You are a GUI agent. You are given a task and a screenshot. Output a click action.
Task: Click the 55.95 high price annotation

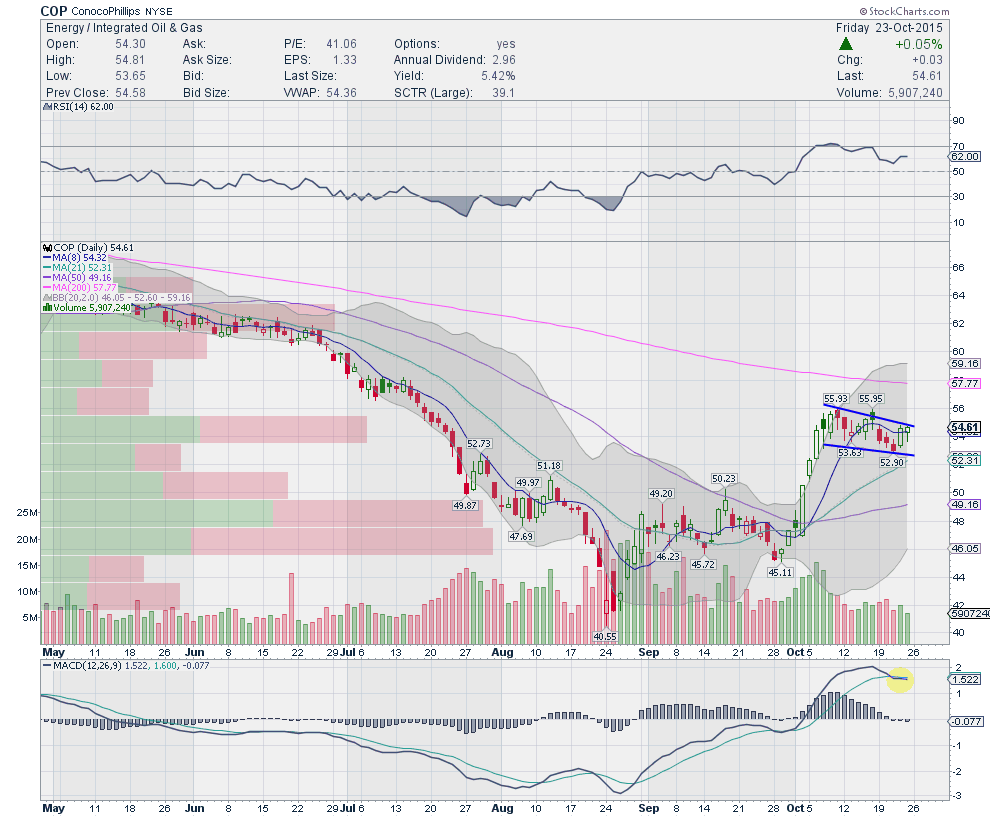click(x=871, y=398)
